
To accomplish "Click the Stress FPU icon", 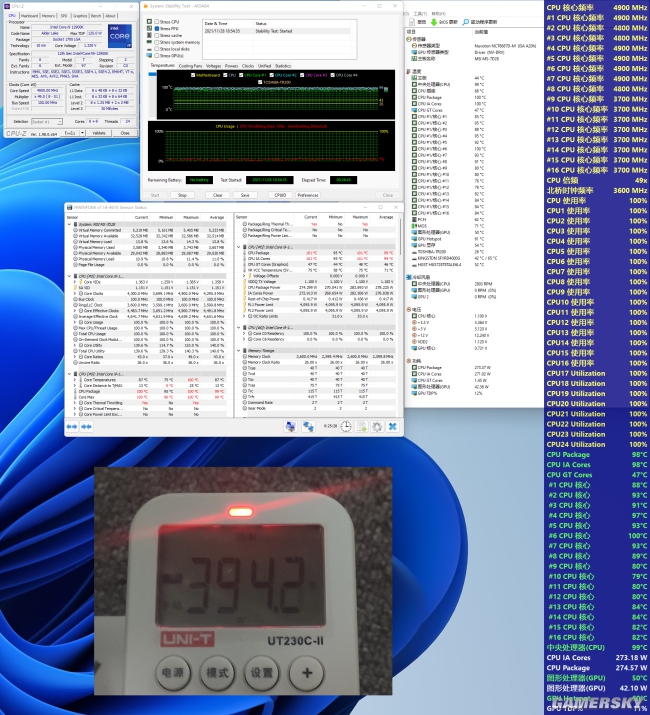I will pos(149,28).
